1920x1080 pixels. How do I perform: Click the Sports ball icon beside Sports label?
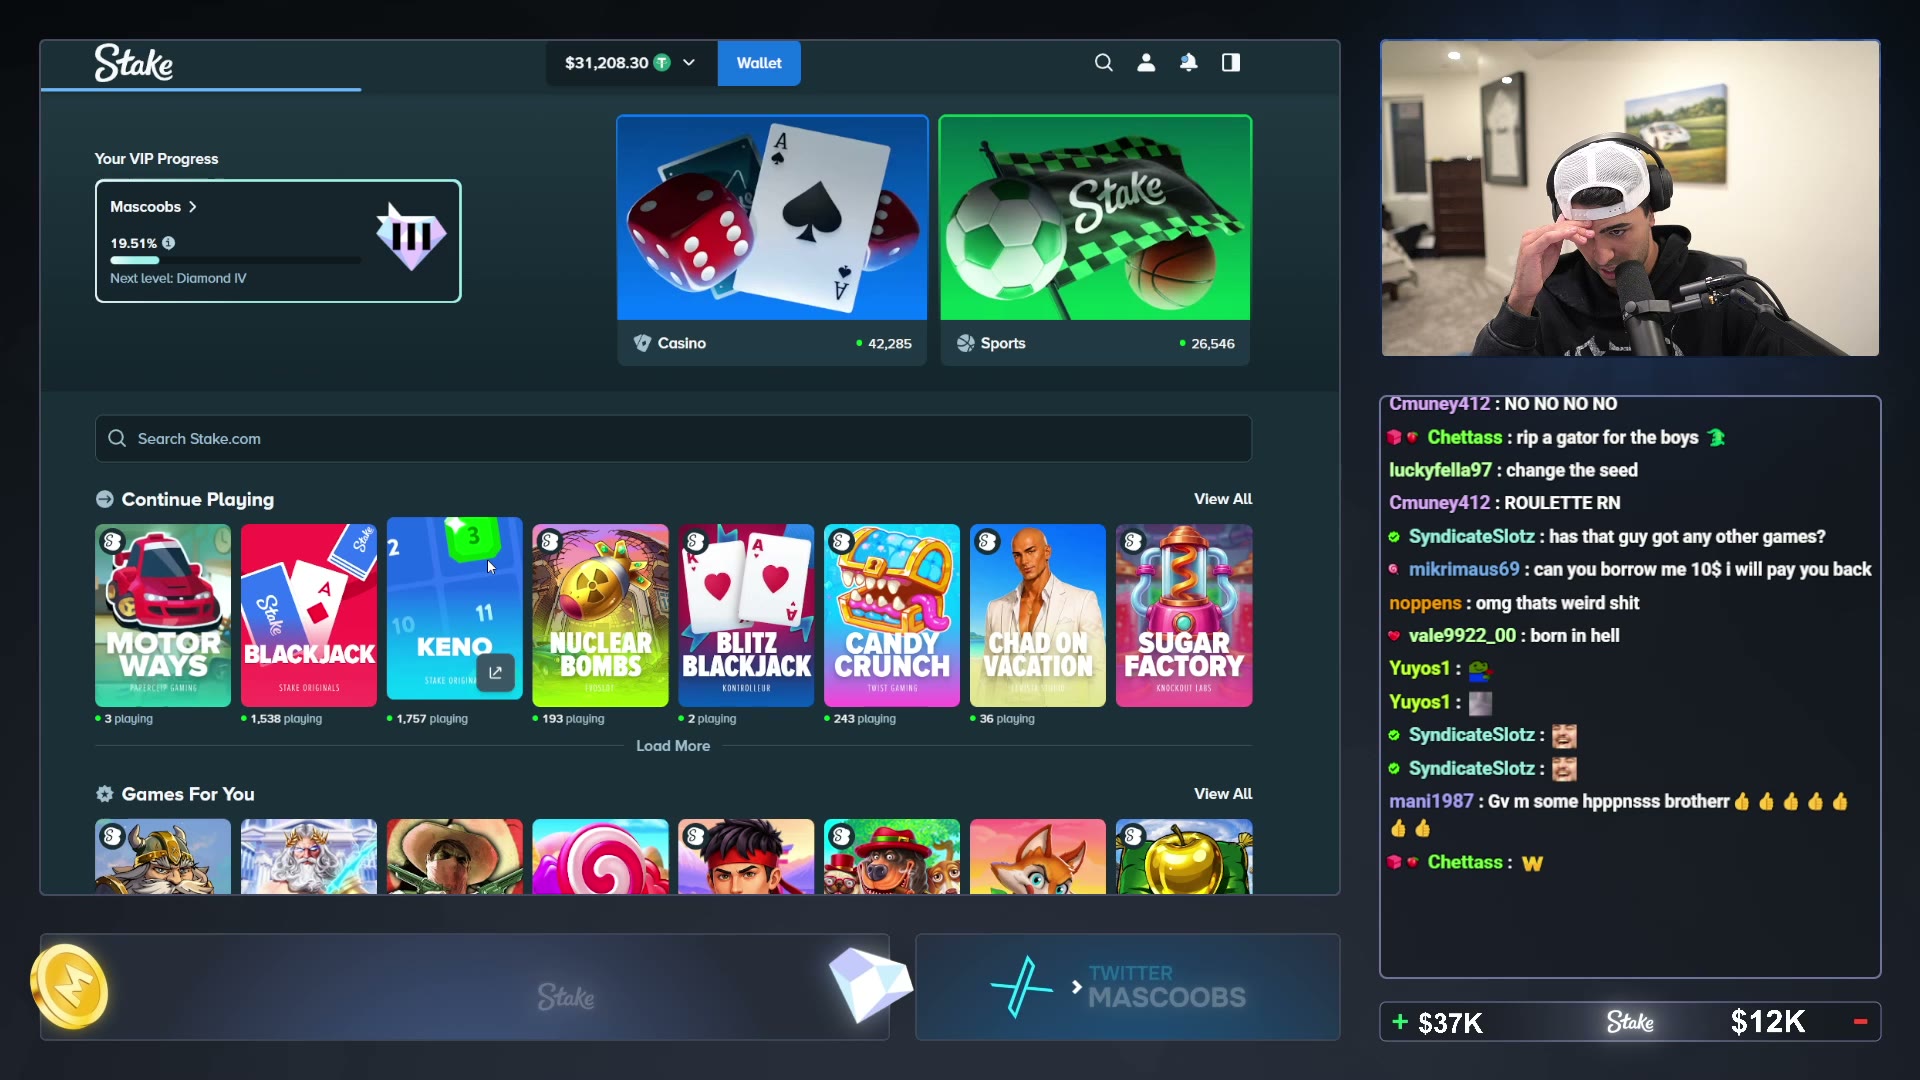[x=965, y=343]
